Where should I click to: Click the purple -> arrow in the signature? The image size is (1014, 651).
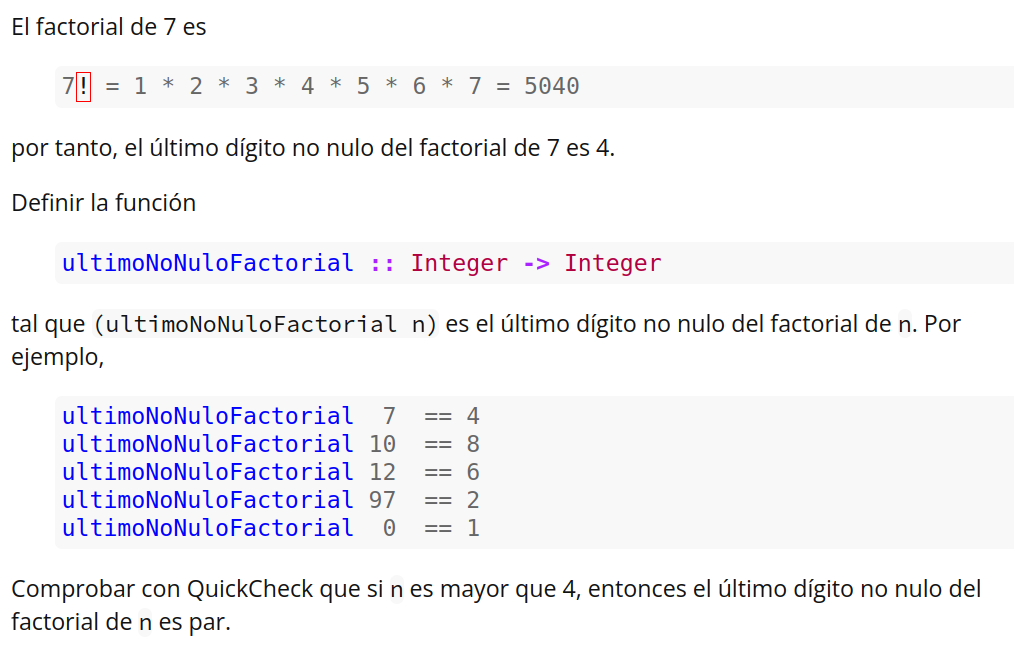click(536, 263)
